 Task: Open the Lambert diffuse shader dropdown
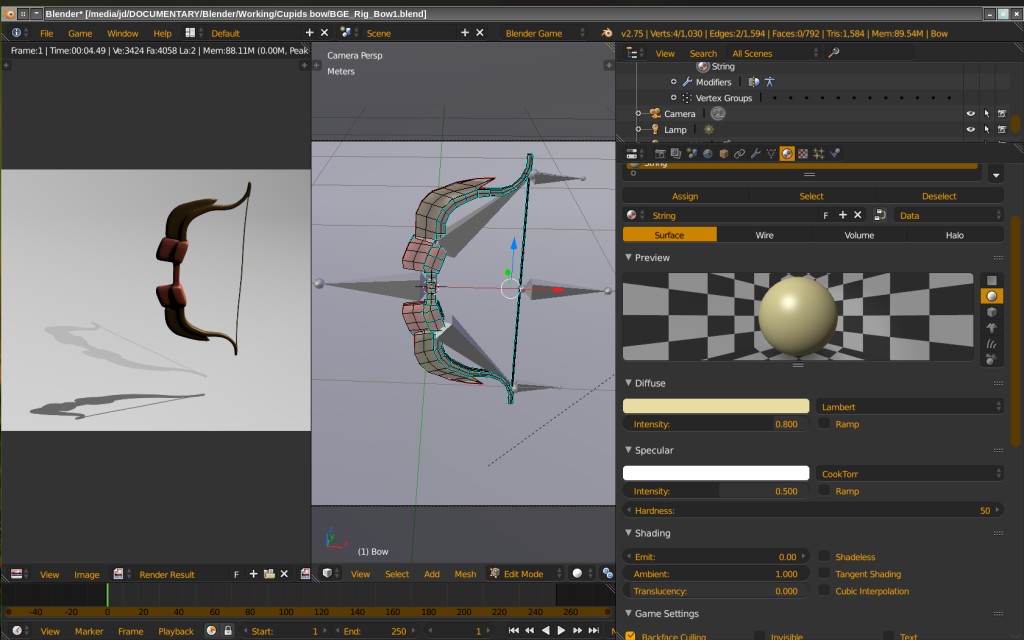909,406
